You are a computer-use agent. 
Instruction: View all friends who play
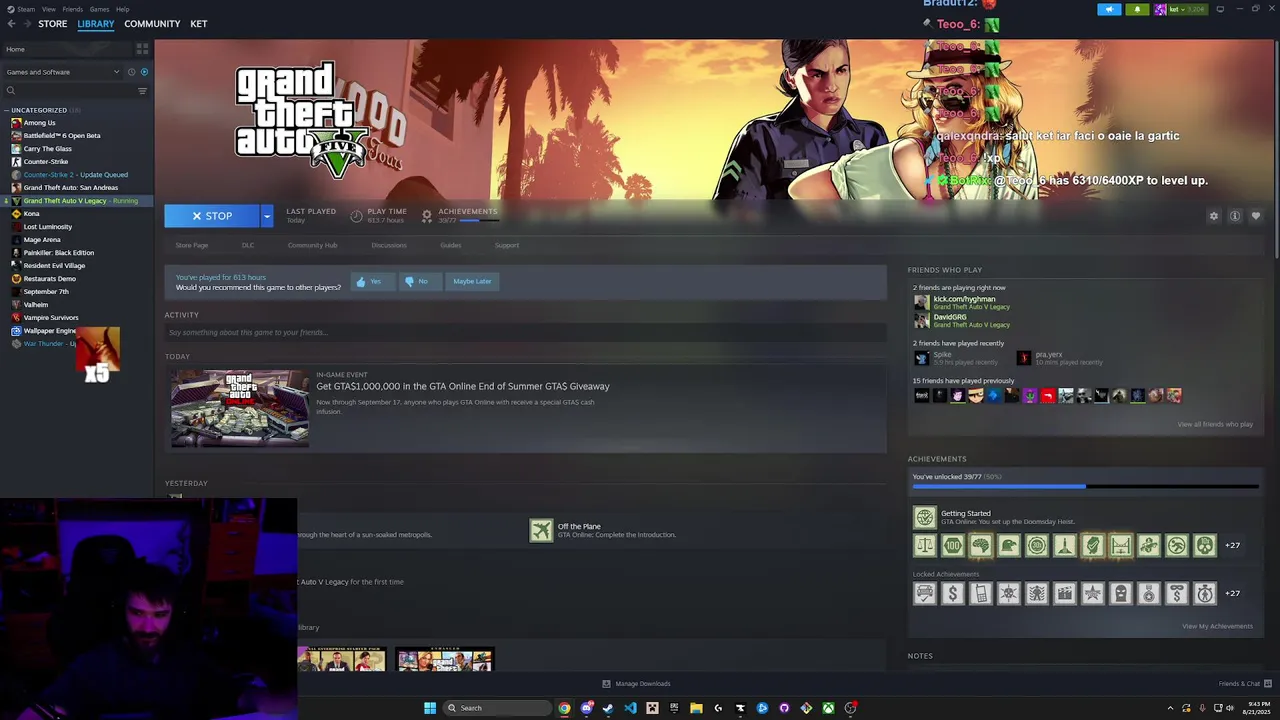pos(1215,424)
